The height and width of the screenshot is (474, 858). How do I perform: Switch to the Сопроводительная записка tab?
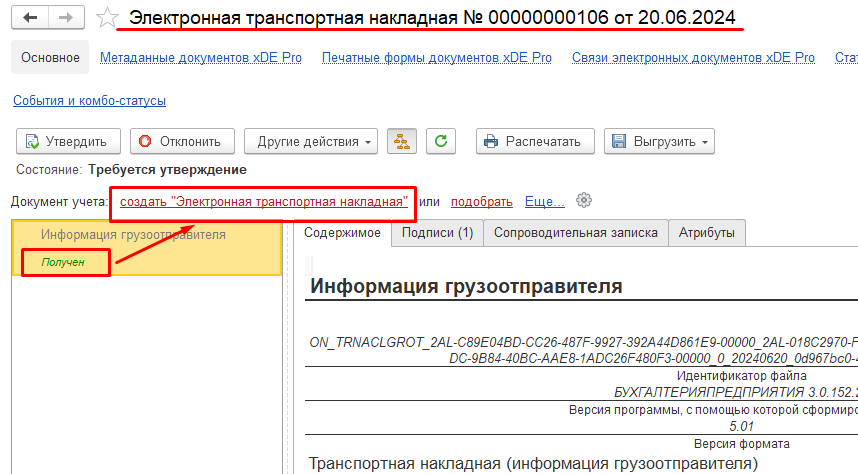click(576, 233)
